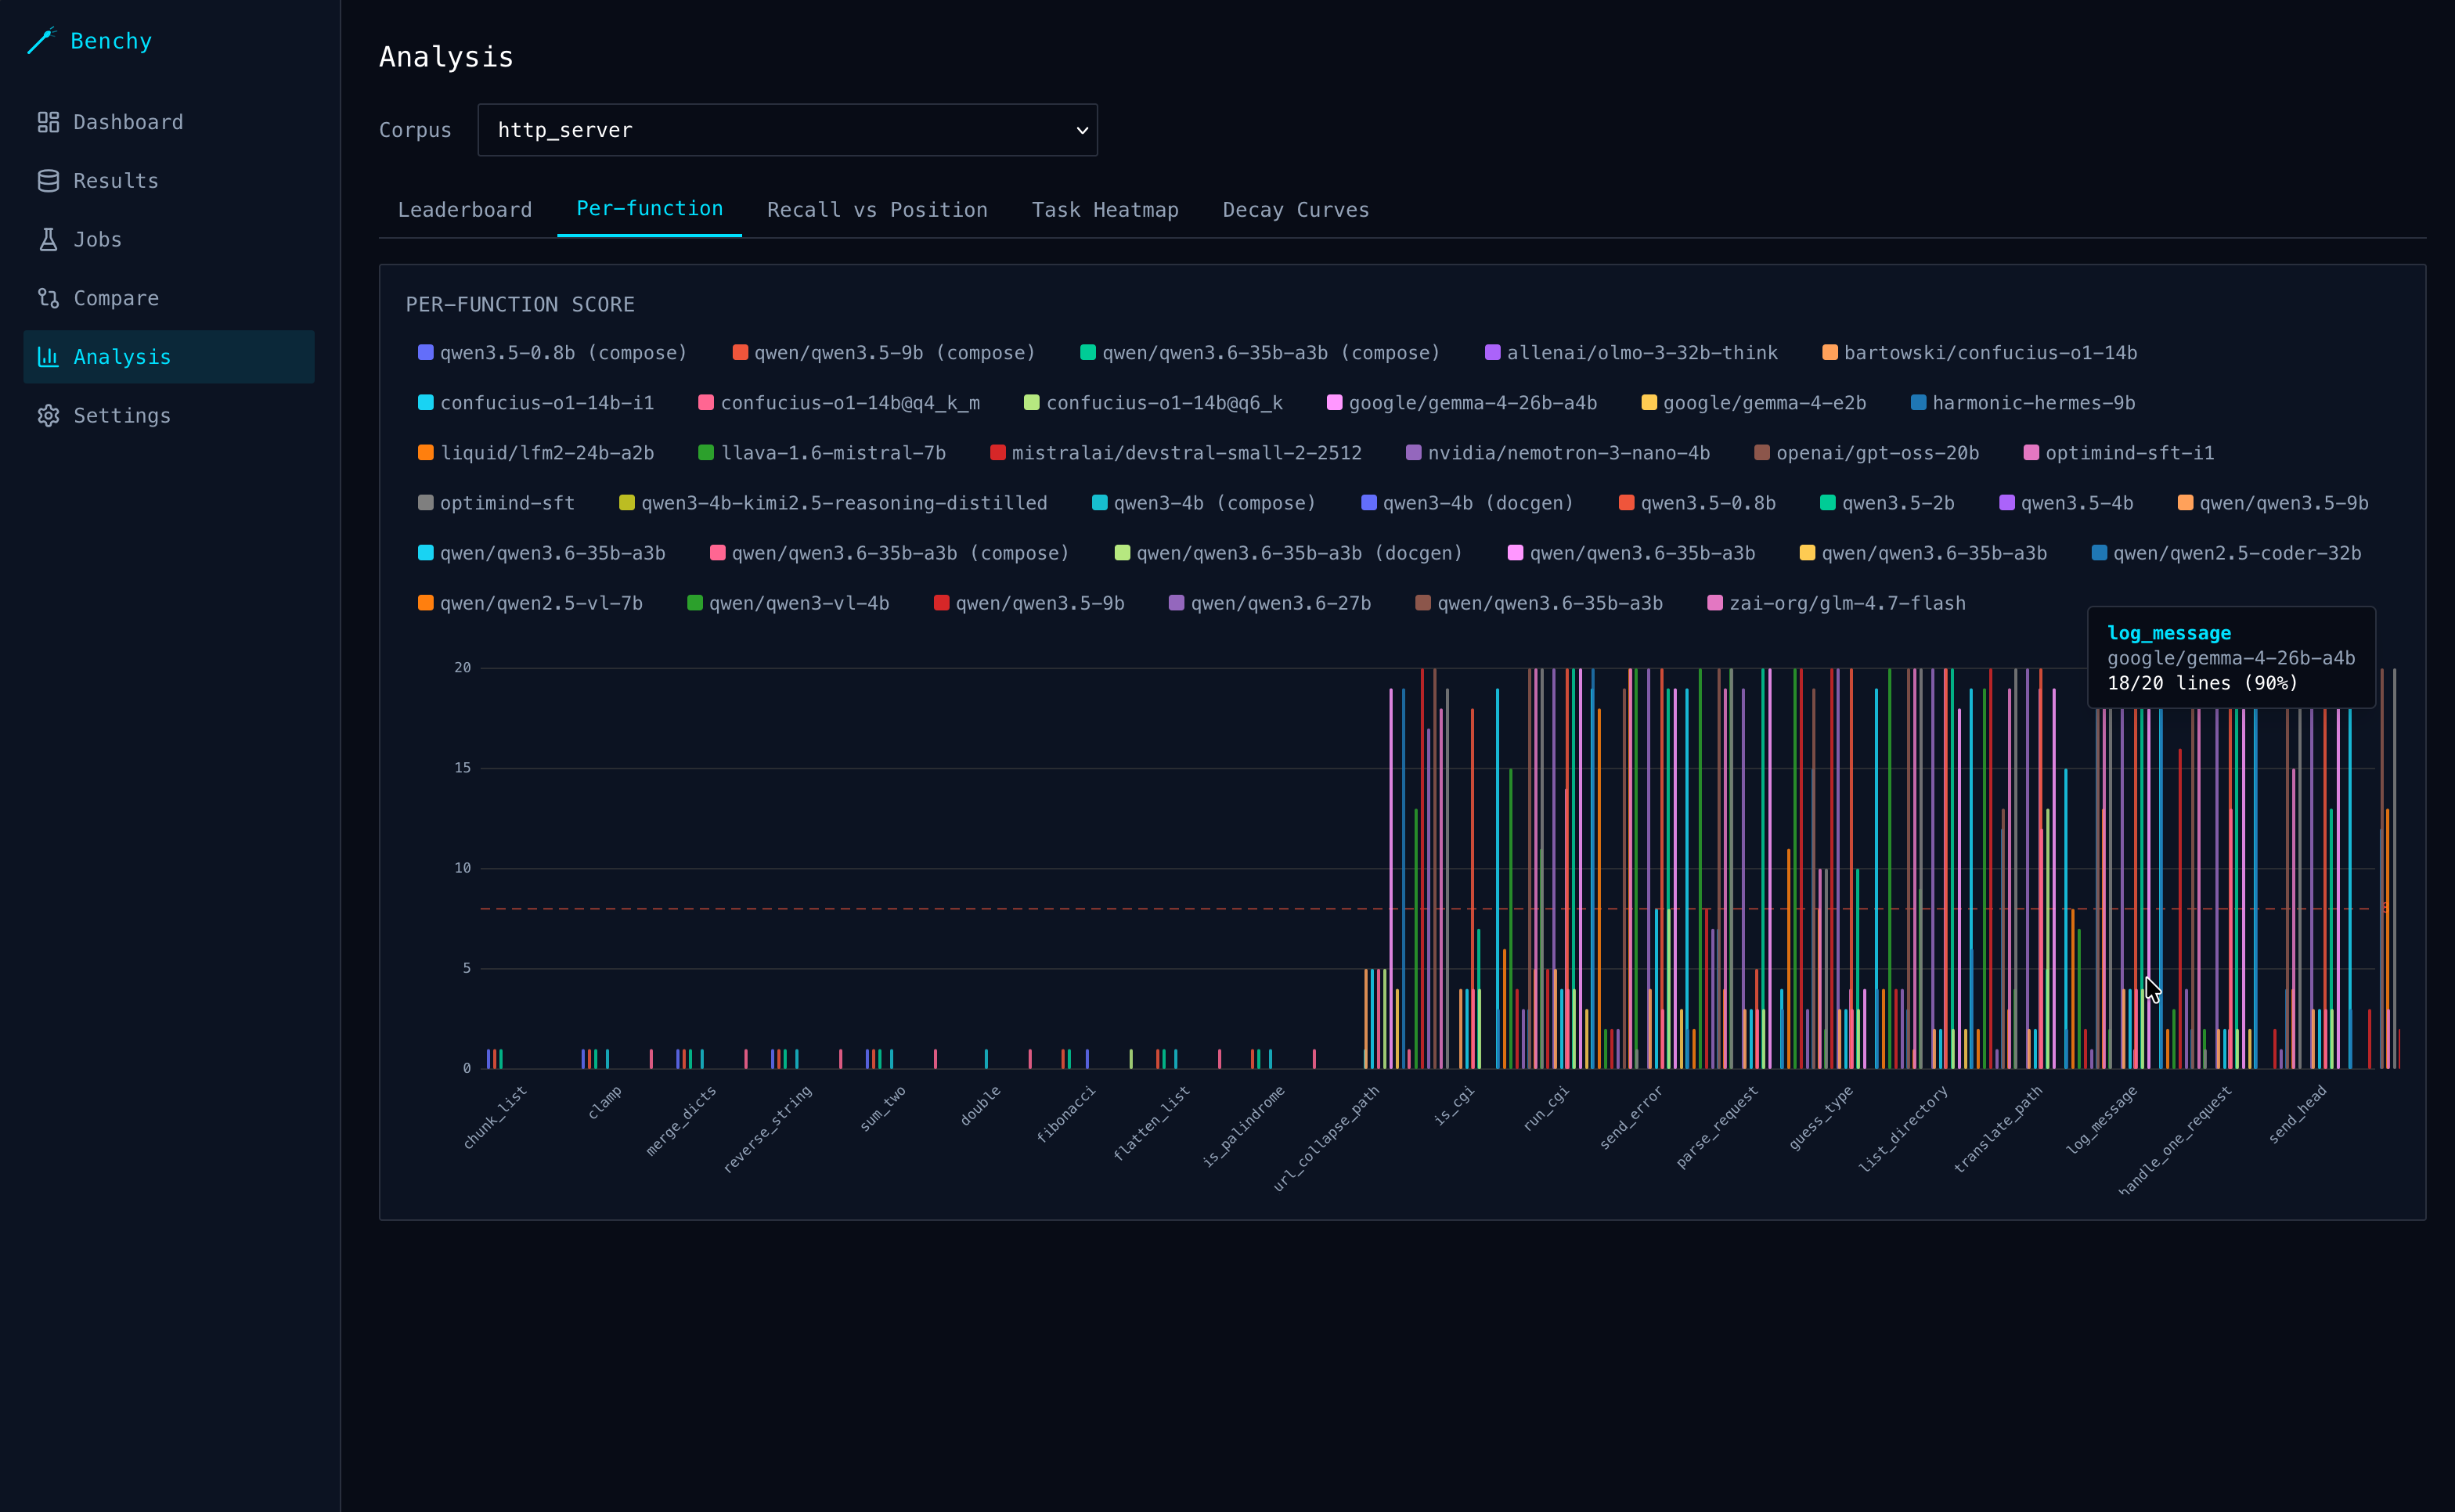Click the chunk_list x-axis label
Viewport: 2455px width, 1512px height.
(495, 1117)
